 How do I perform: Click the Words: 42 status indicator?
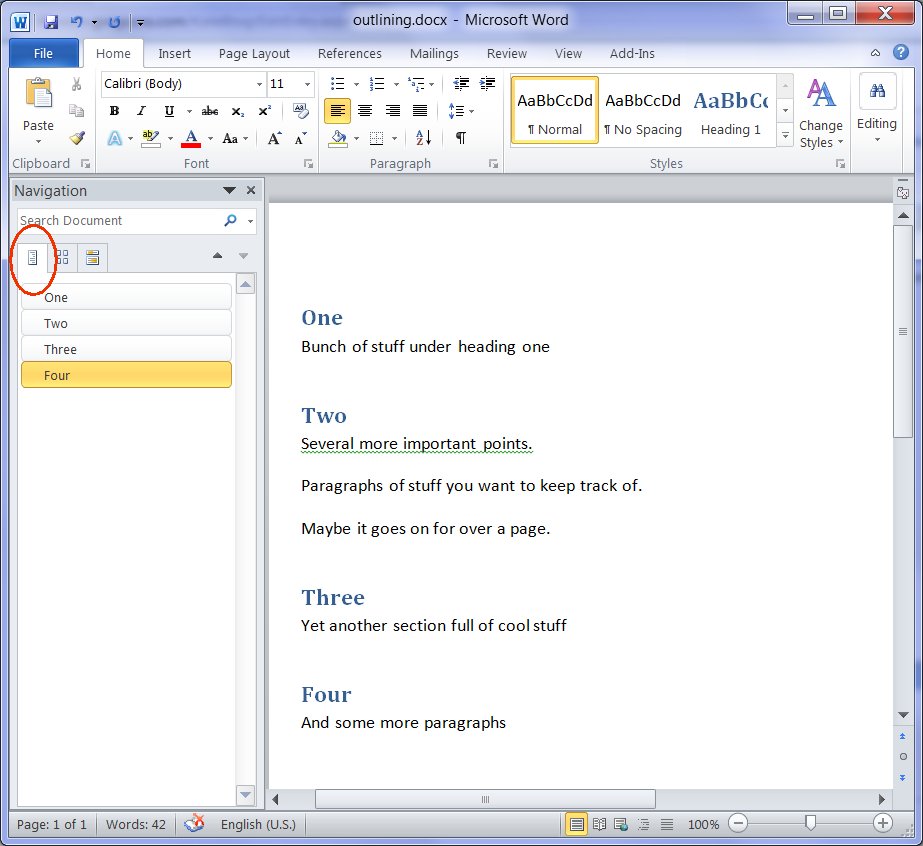135,824
